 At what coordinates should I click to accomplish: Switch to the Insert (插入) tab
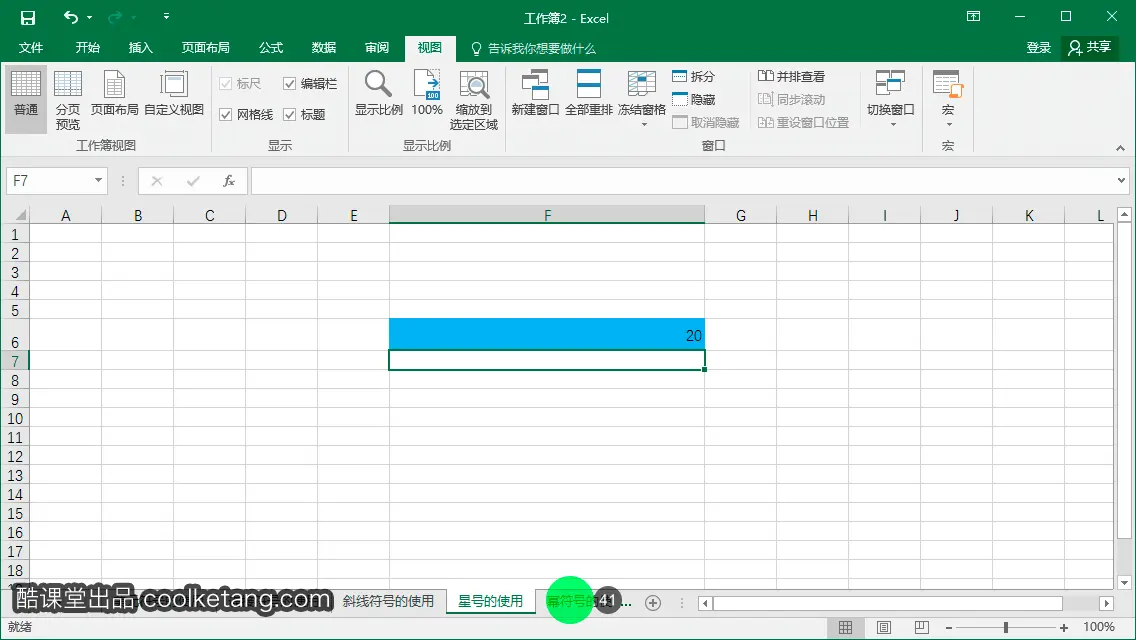coord(141,48)
